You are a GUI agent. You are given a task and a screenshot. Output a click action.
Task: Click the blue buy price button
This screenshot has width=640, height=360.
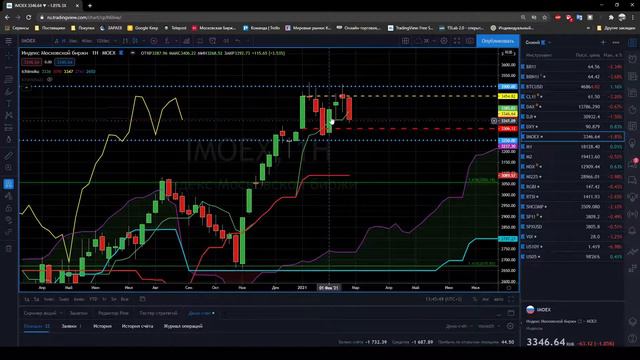pyautogui.click(x=64, y=62)
